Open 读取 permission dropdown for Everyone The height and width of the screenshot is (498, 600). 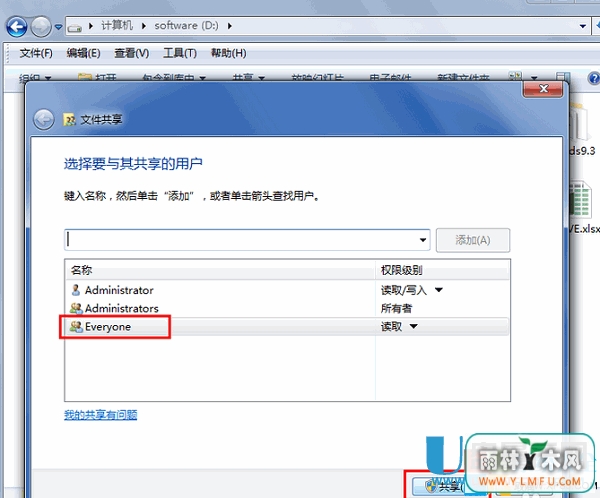(x=414, y=326)
